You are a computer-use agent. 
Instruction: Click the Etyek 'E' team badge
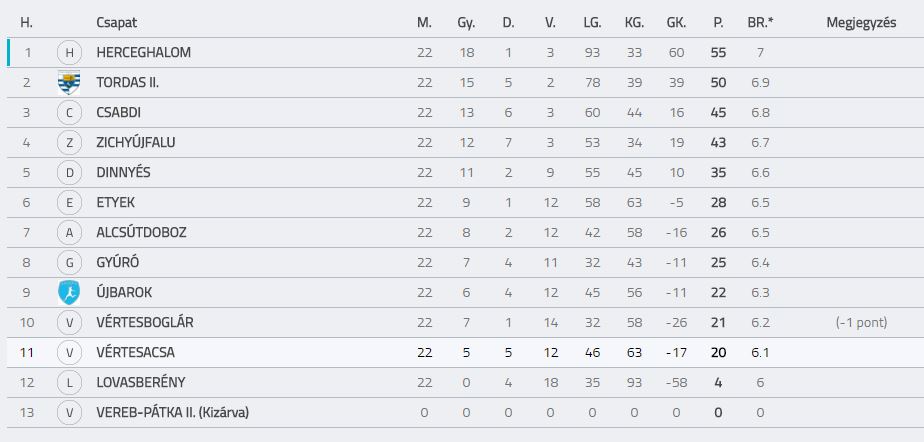pos(69,203)
